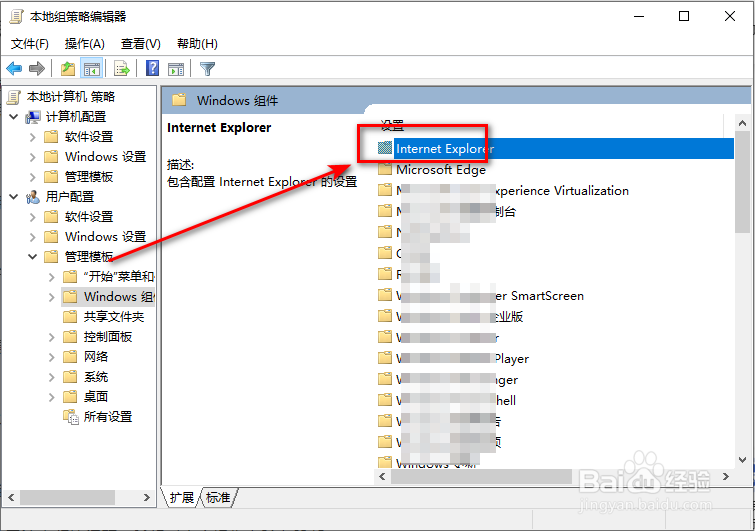Expand Windows 设置 under 计算机配置
This screenshot has height=531, width=755.
32,157
